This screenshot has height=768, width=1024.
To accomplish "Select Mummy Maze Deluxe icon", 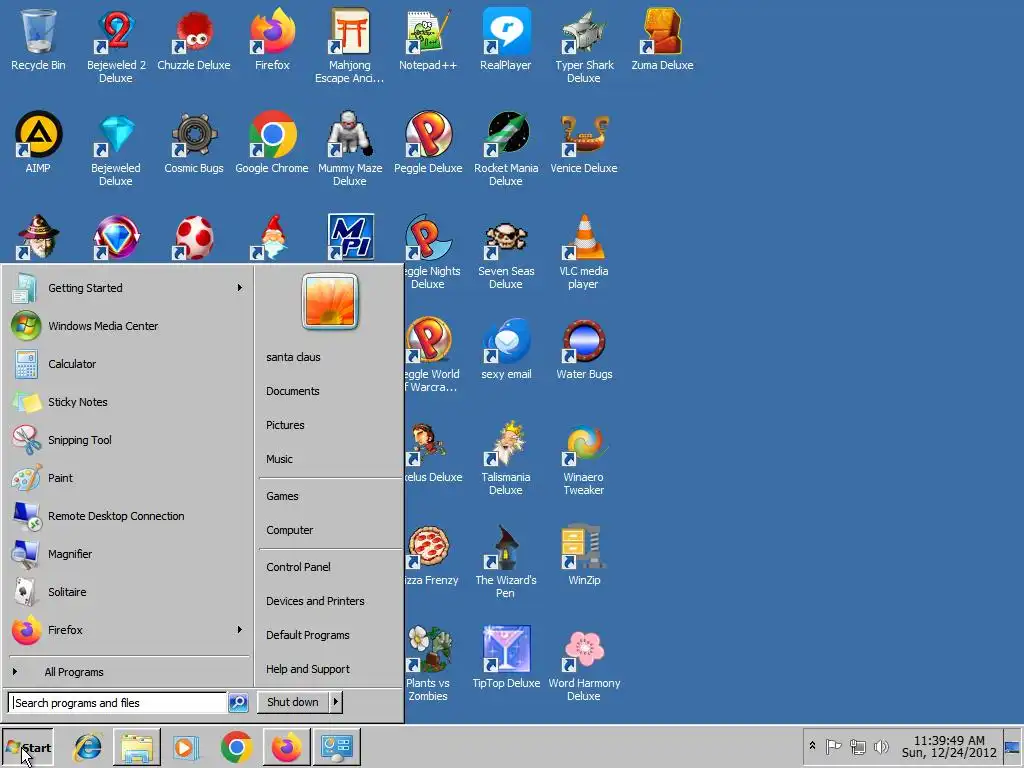I will point(349,148).
